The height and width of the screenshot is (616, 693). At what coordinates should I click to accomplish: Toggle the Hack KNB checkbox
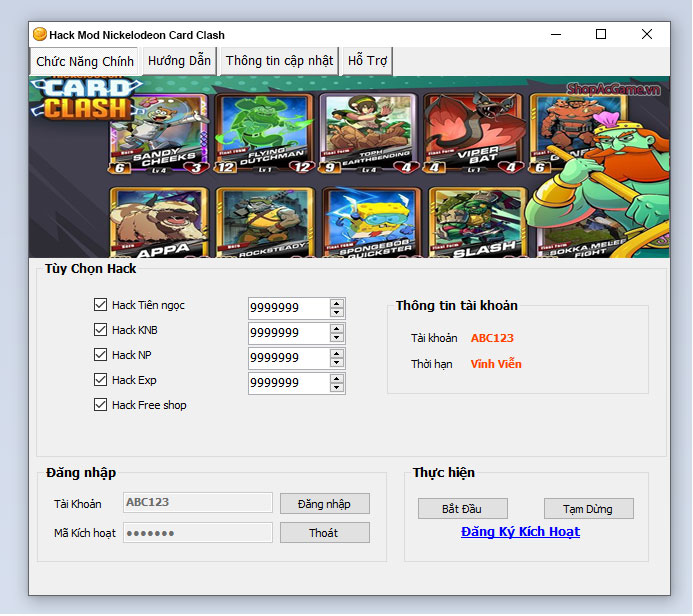(x=100, y=330)
